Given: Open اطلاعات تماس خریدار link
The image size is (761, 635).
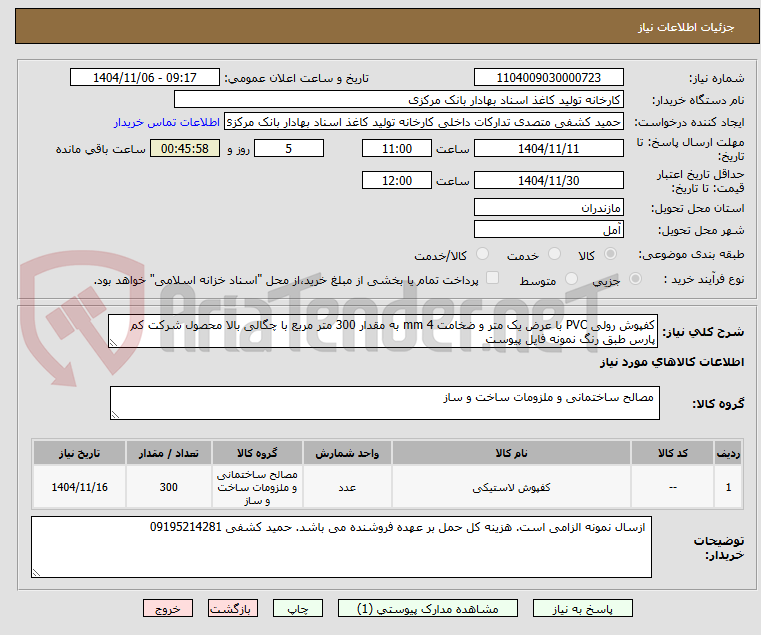Looking at the screenshot, I should pyautogui.click(x=167, y=122).
